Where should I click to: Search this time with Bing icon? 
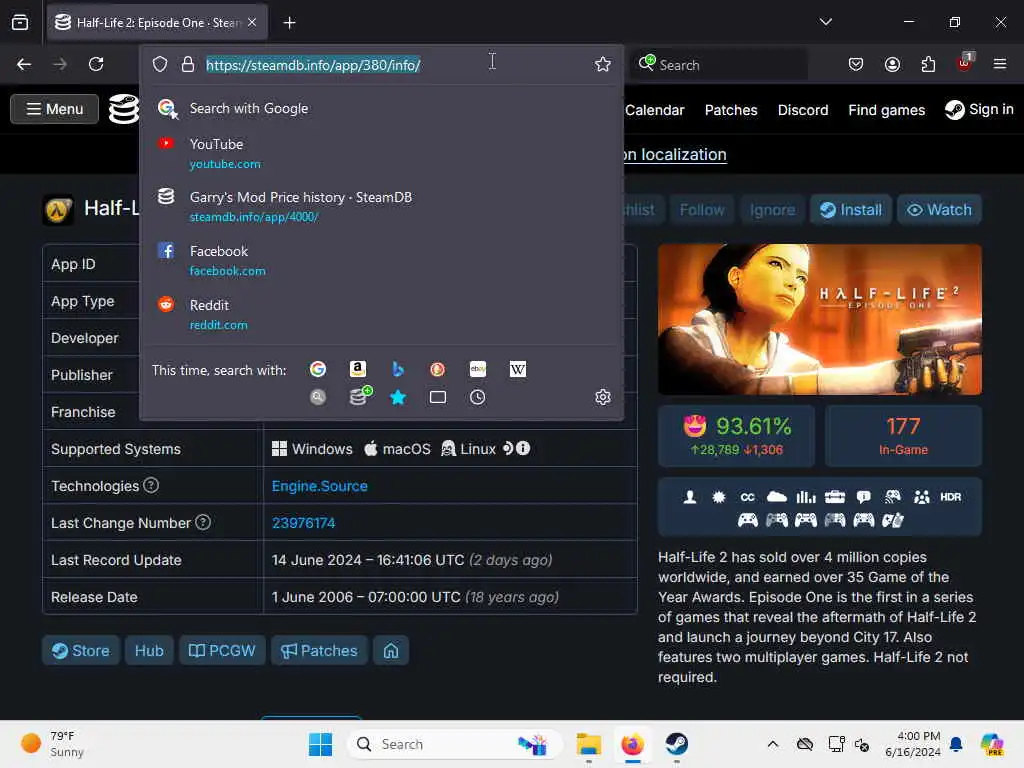click(397, 370)
